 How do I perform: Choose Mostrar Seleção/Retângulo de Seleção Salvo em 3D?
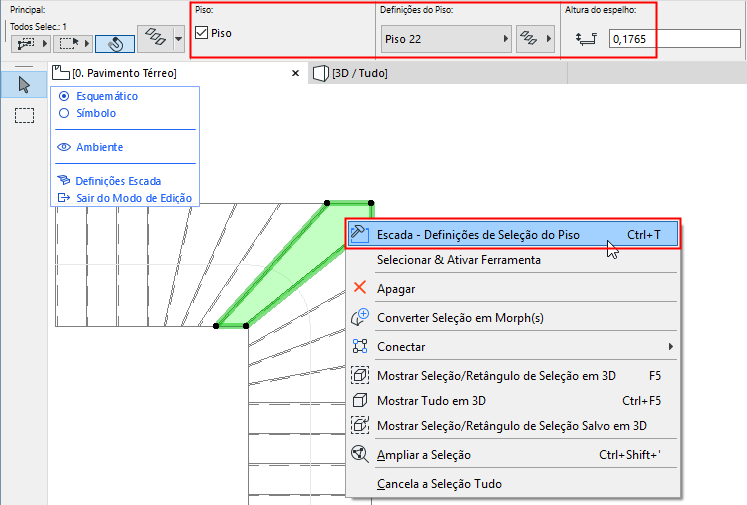[513, 425]
